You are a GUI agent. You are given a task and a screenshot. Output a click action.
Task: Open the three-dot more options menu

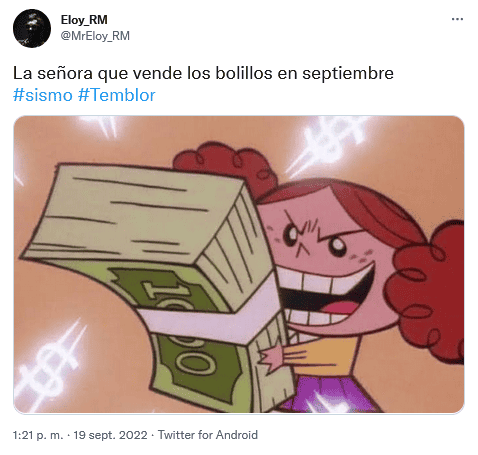pos(457,19)
